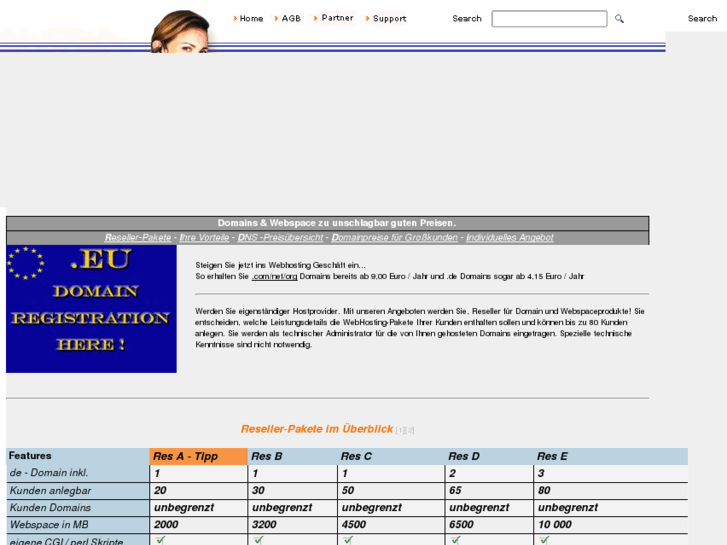This screenshot has height=545, width=727.
Task: Click footnote [2] beside Reseller-Pakete heading
Action: (410, 430)
